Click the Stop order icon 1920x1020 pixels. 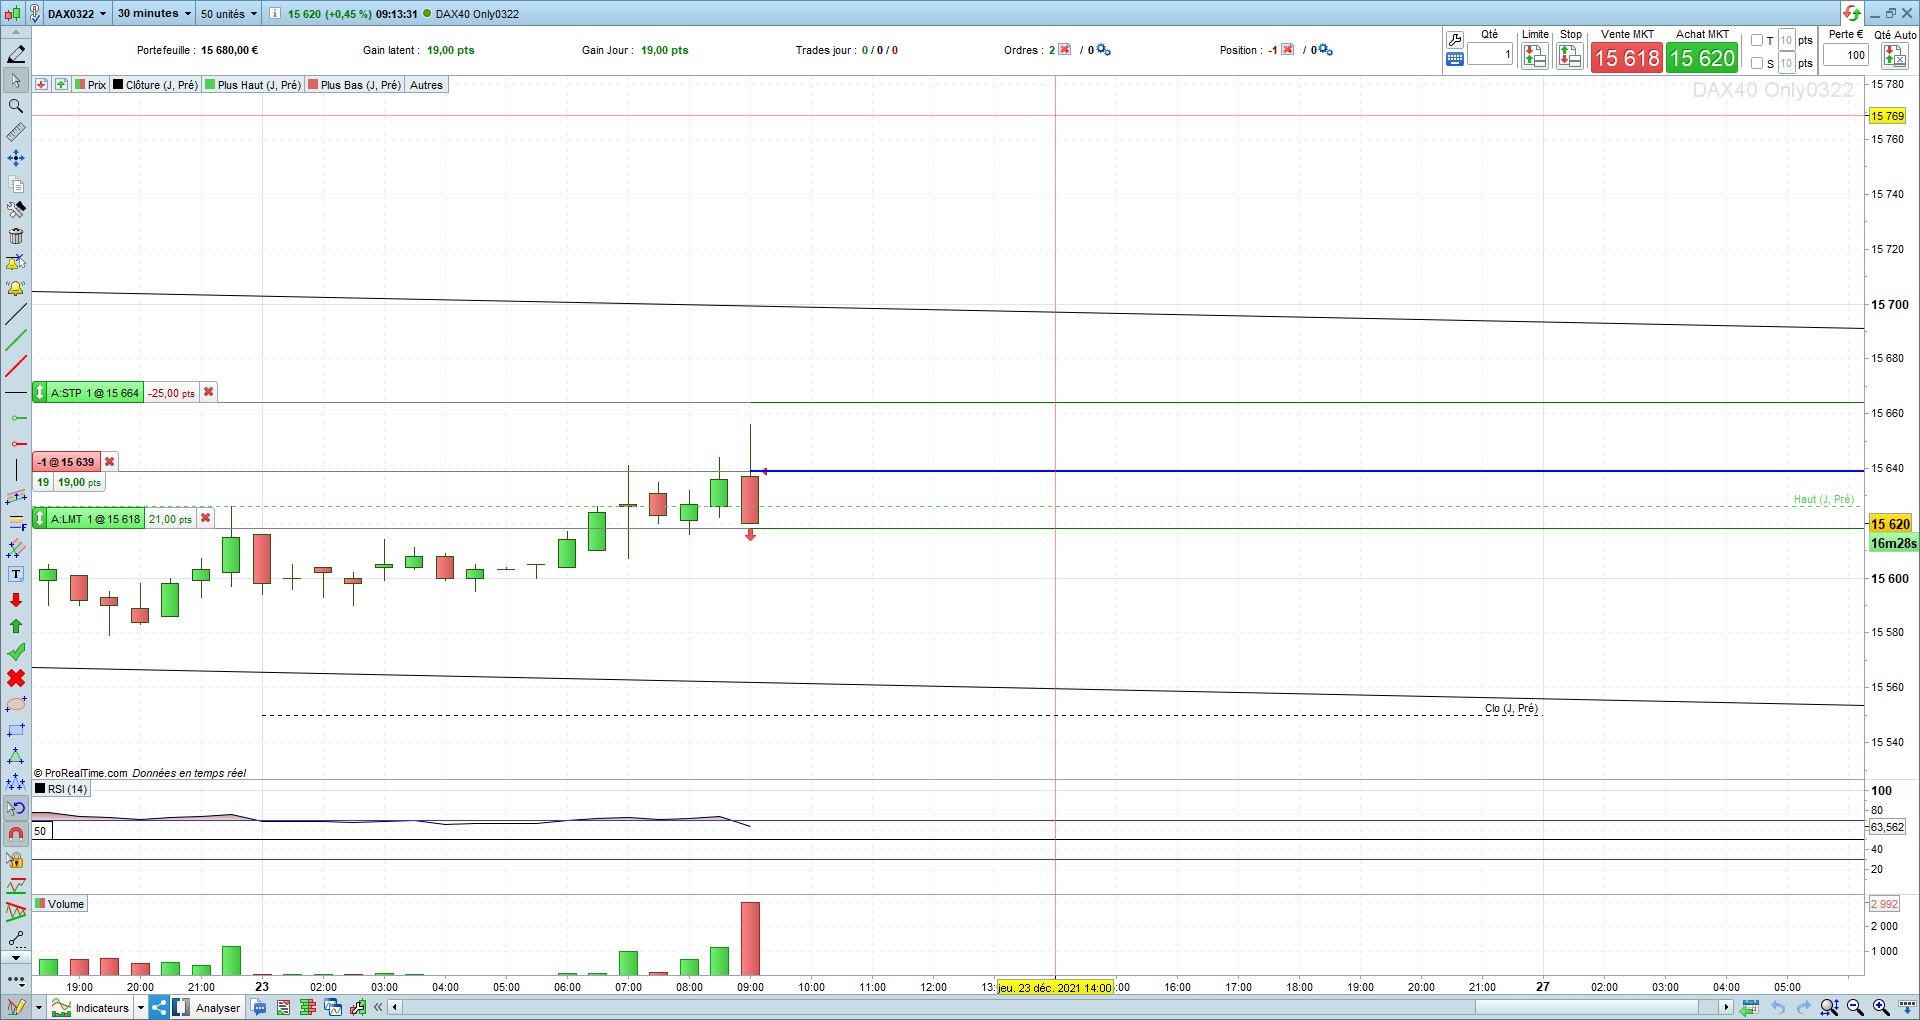coord(1570,57)
